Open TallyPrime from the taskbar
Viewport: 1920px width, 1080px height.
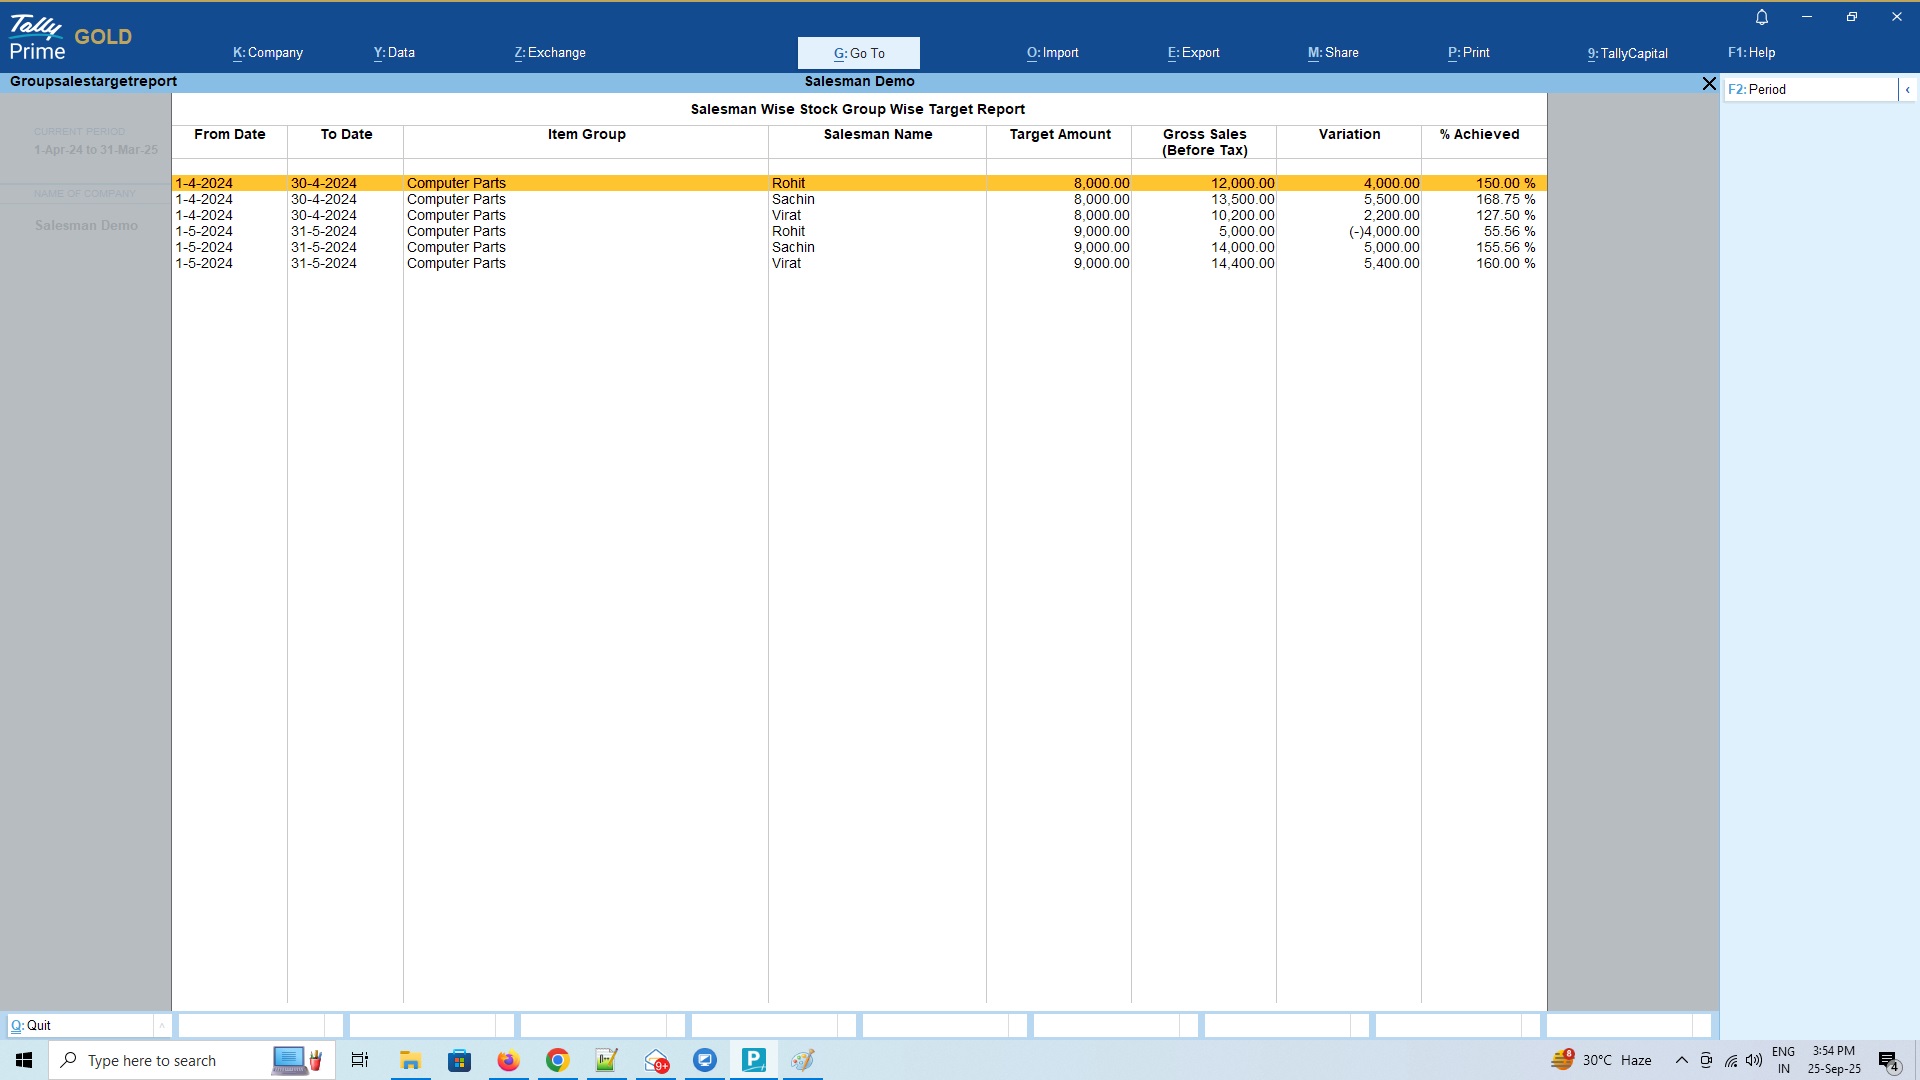pos(753,1060)
